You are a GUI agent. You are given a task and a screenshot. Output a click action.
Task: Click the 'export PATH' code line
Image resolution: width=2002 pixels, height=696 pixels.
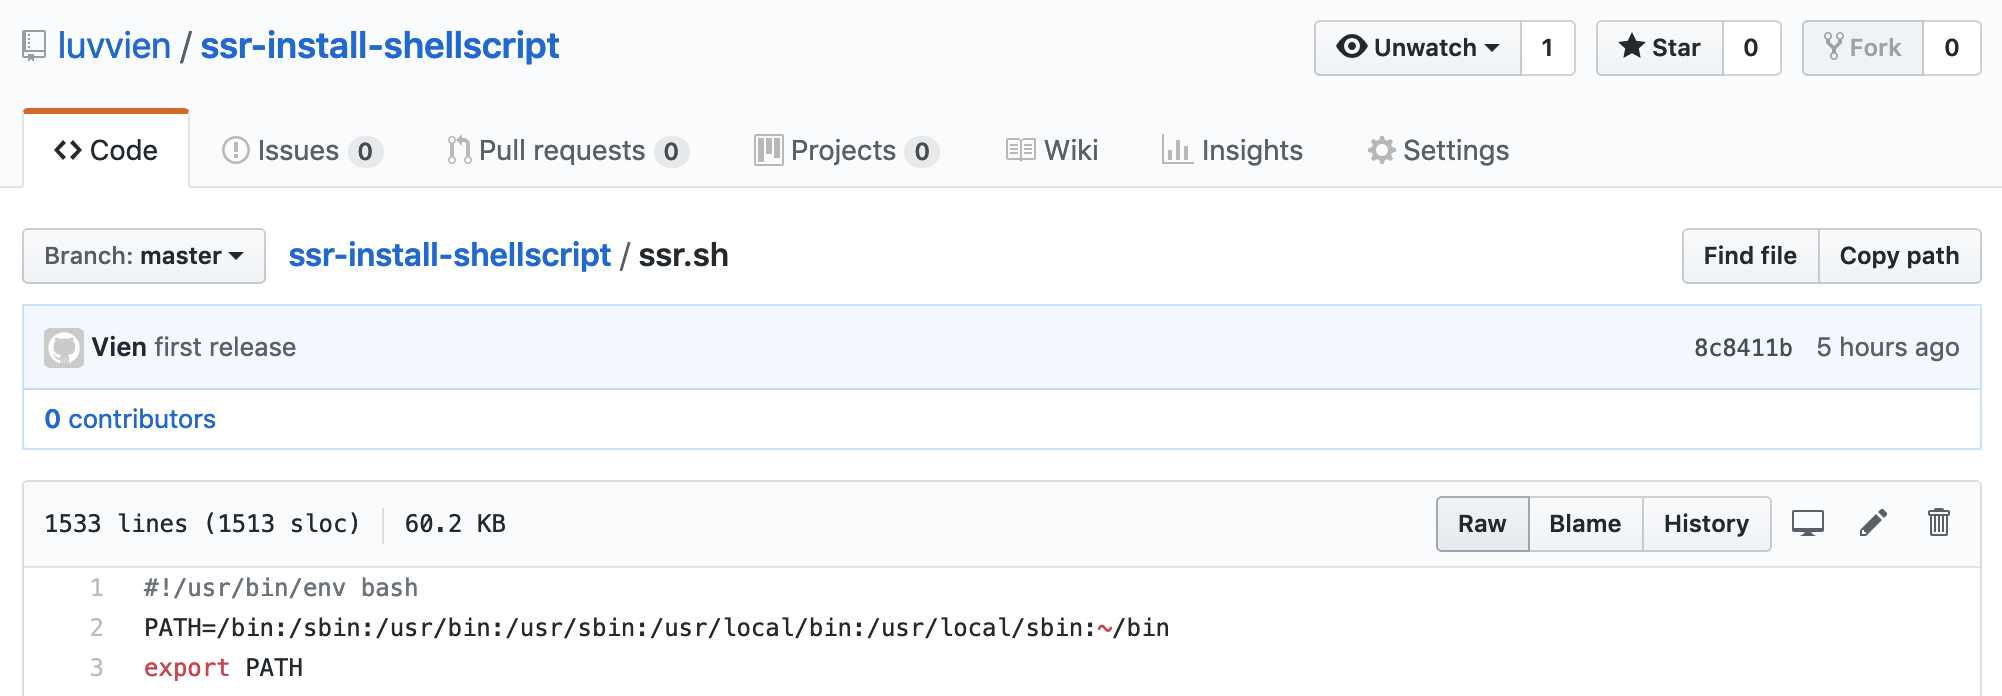tap(224, 668)
